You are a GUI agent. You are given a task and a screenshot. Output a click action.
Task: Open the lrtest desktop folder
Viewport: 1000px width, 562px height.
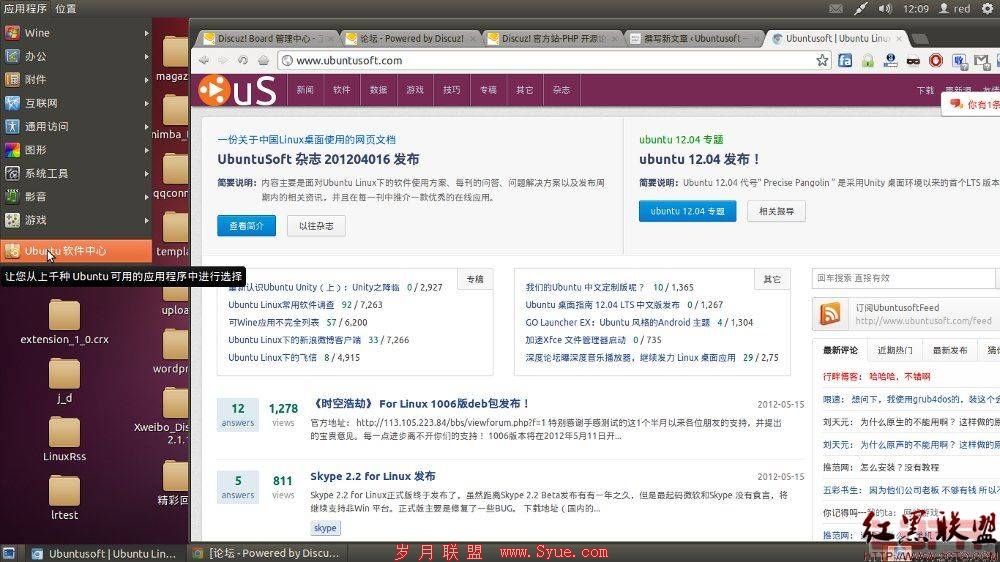click(x=64, y=498)
